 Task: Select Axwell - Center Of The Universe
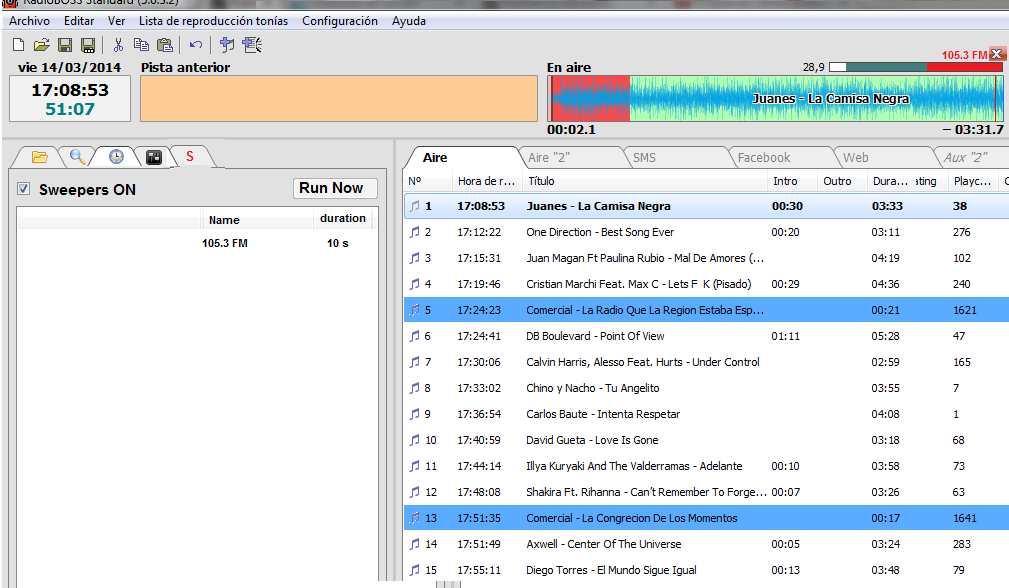[x=706, y=544]
